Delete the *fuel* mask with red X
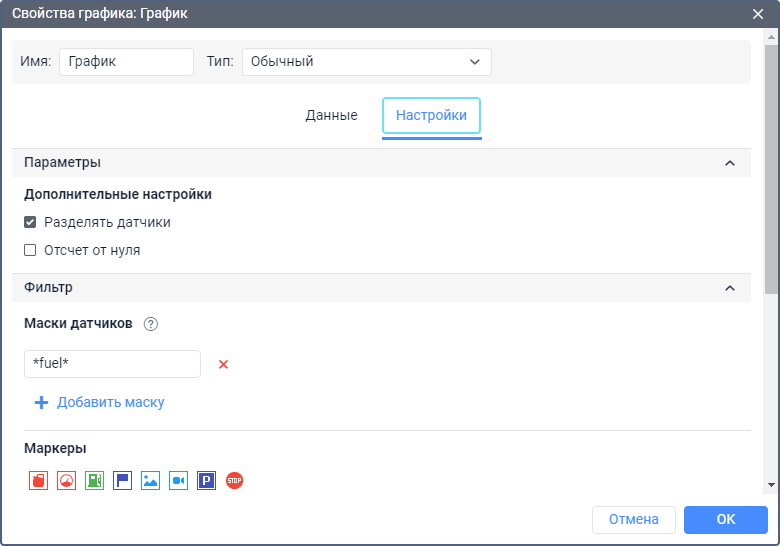 tap(223, 364)
